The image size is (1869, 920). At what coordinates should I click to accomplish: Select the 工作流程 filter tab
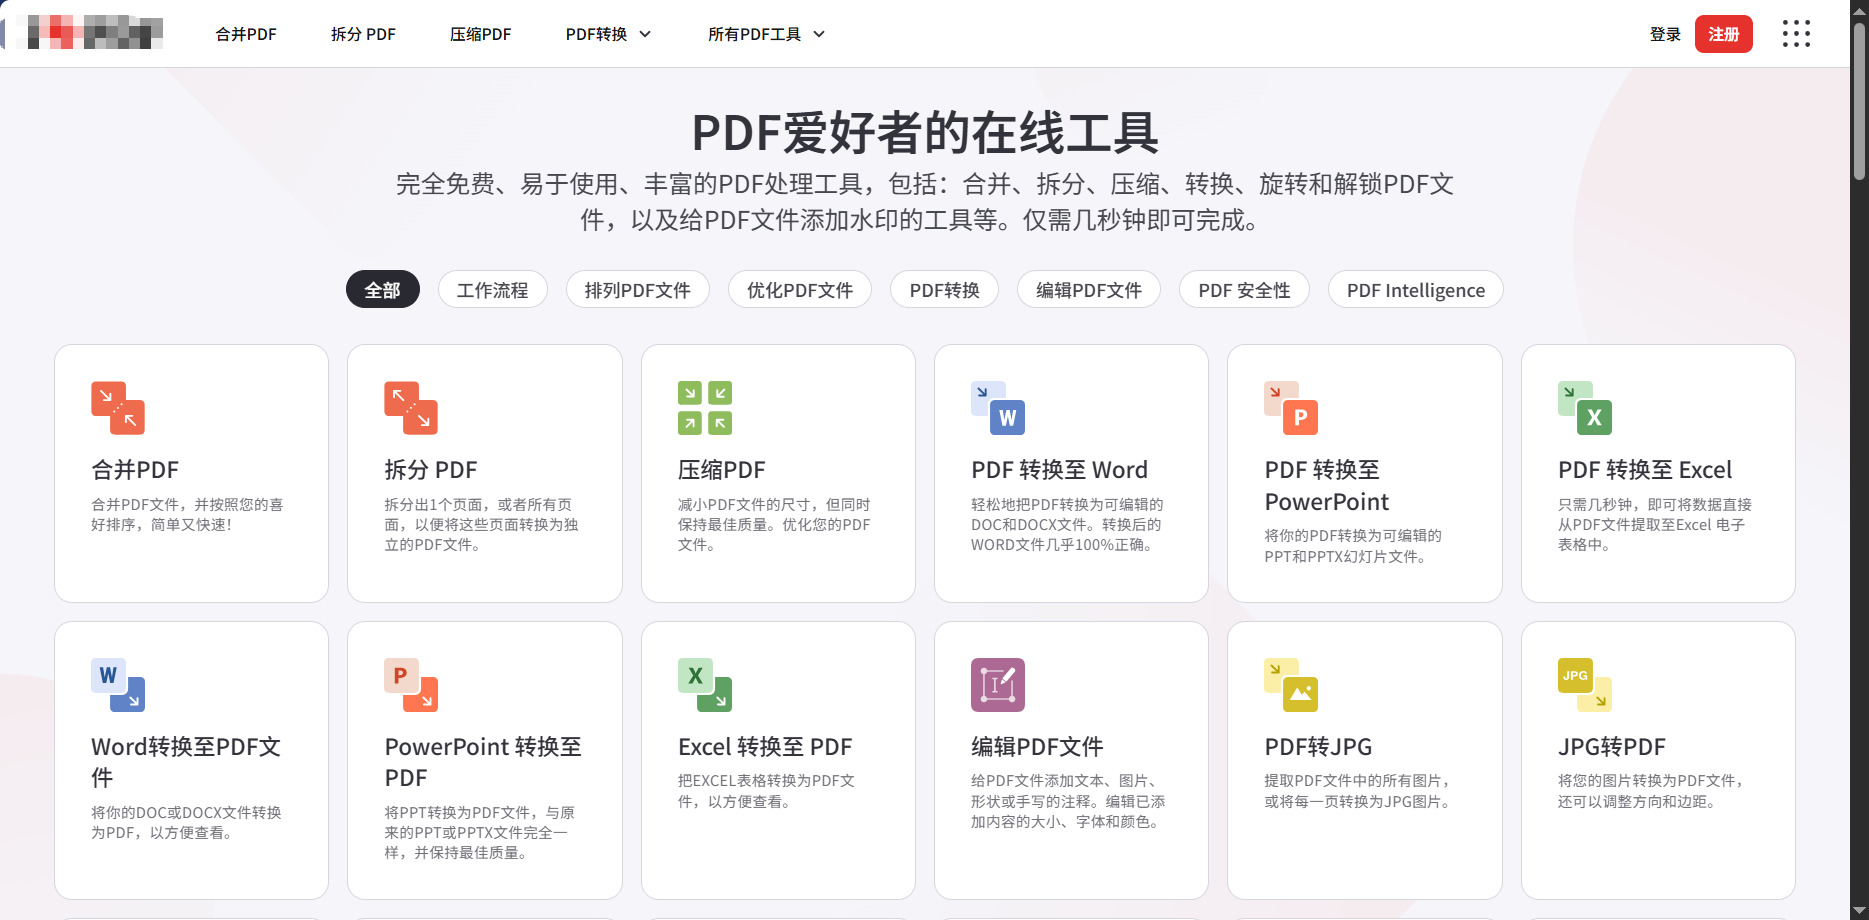coord(493,290)
